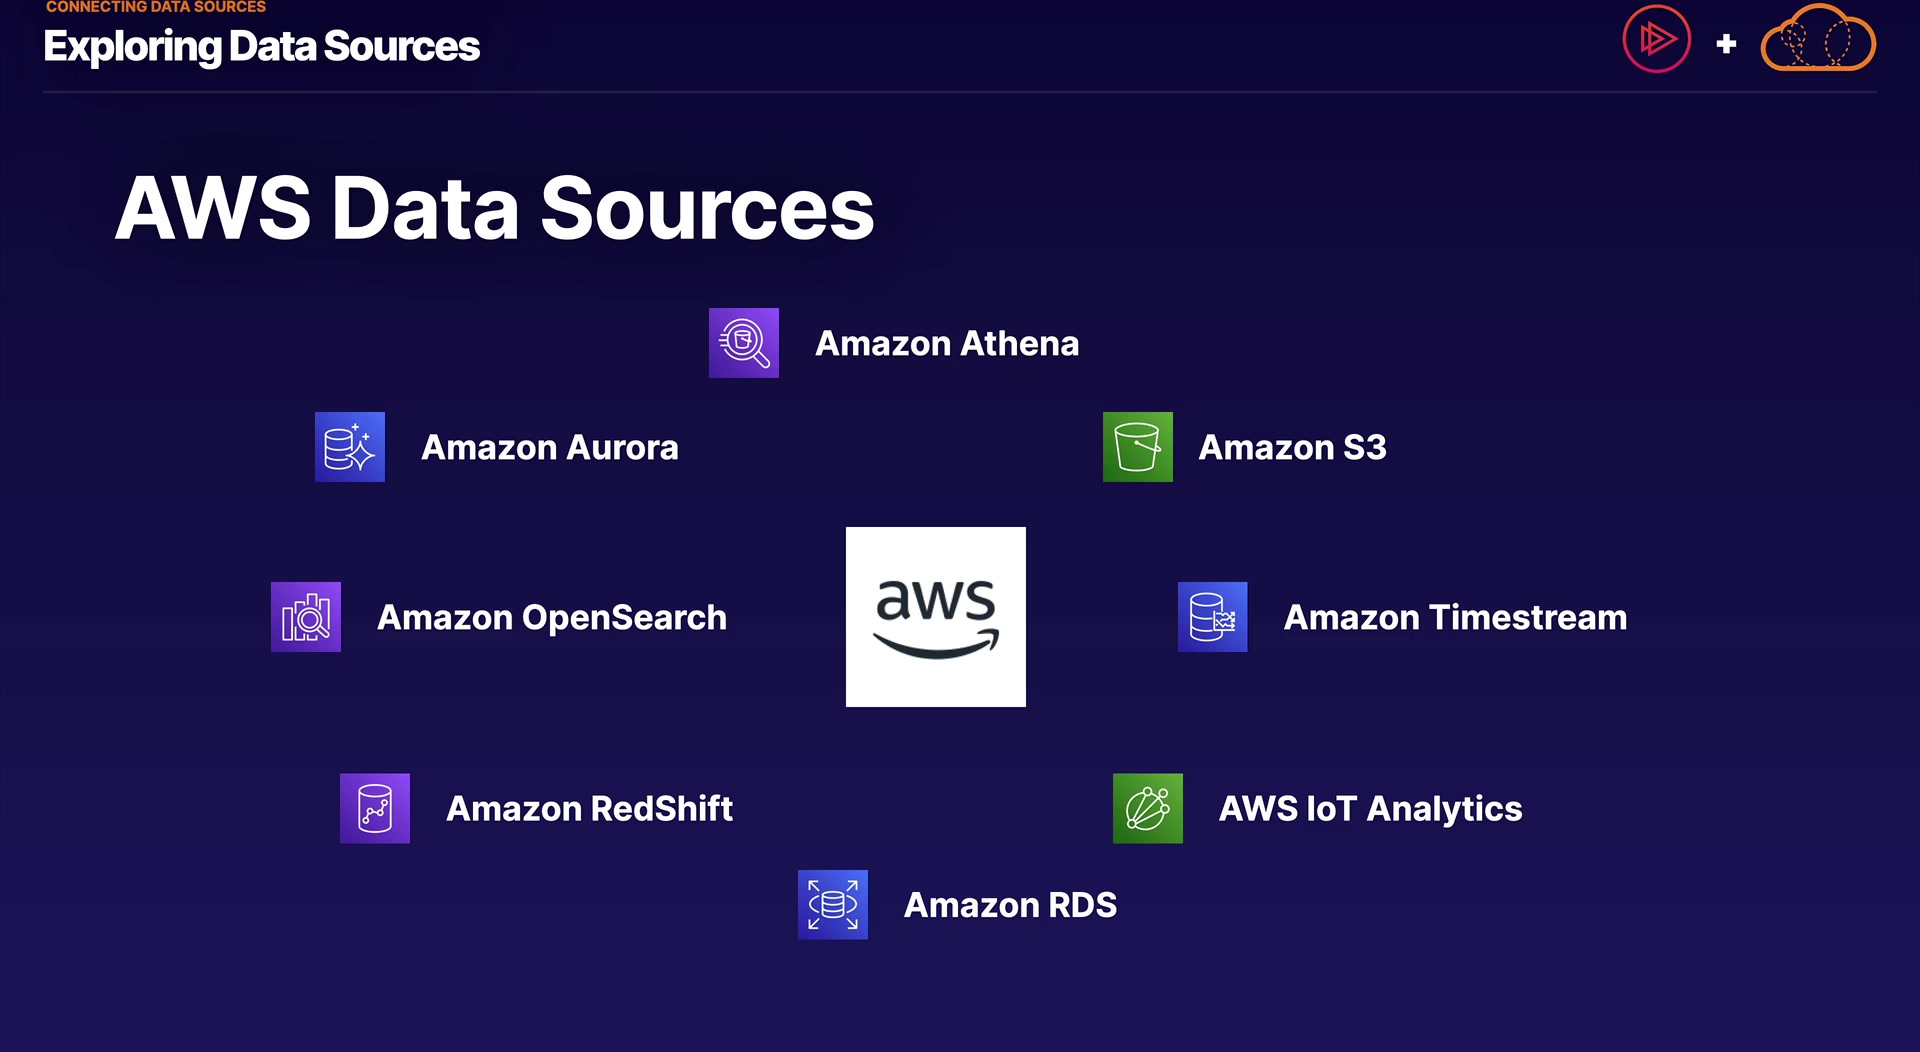Click the "Amazon RedShift" text label

(589, 809)
